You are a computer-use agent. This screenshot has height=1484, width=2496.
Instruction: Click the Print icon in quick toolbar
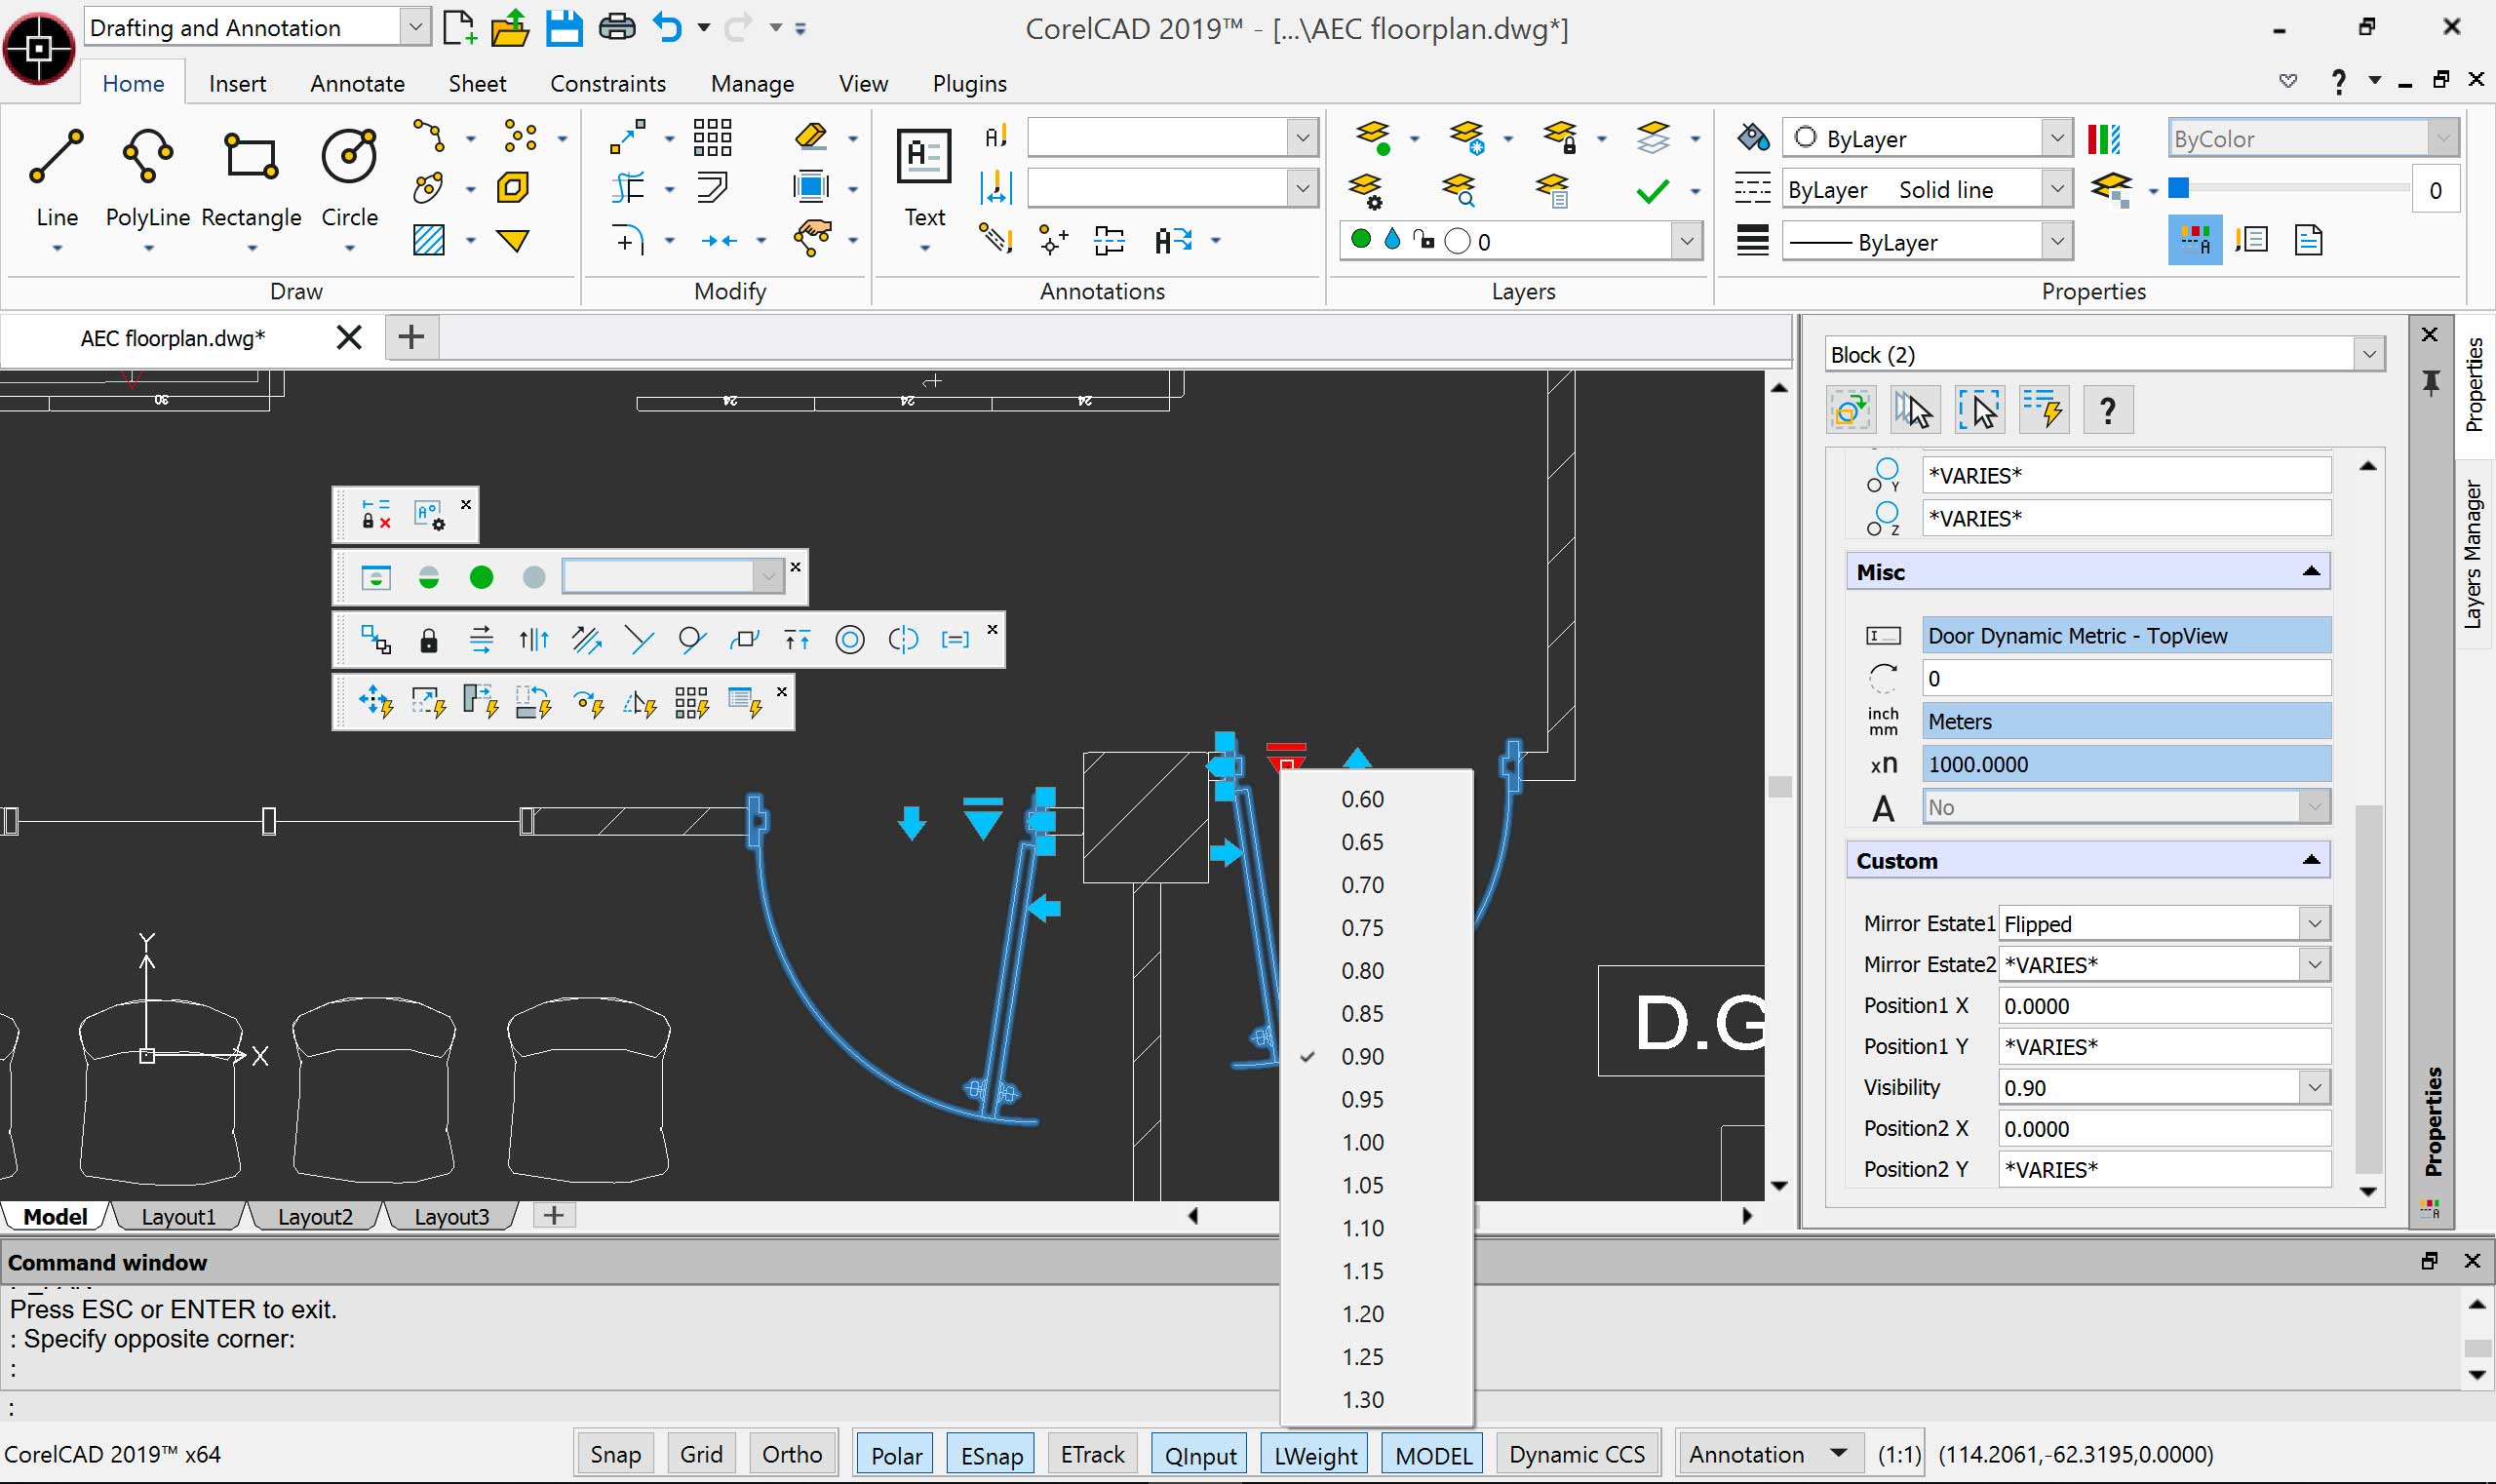[616, 28]
